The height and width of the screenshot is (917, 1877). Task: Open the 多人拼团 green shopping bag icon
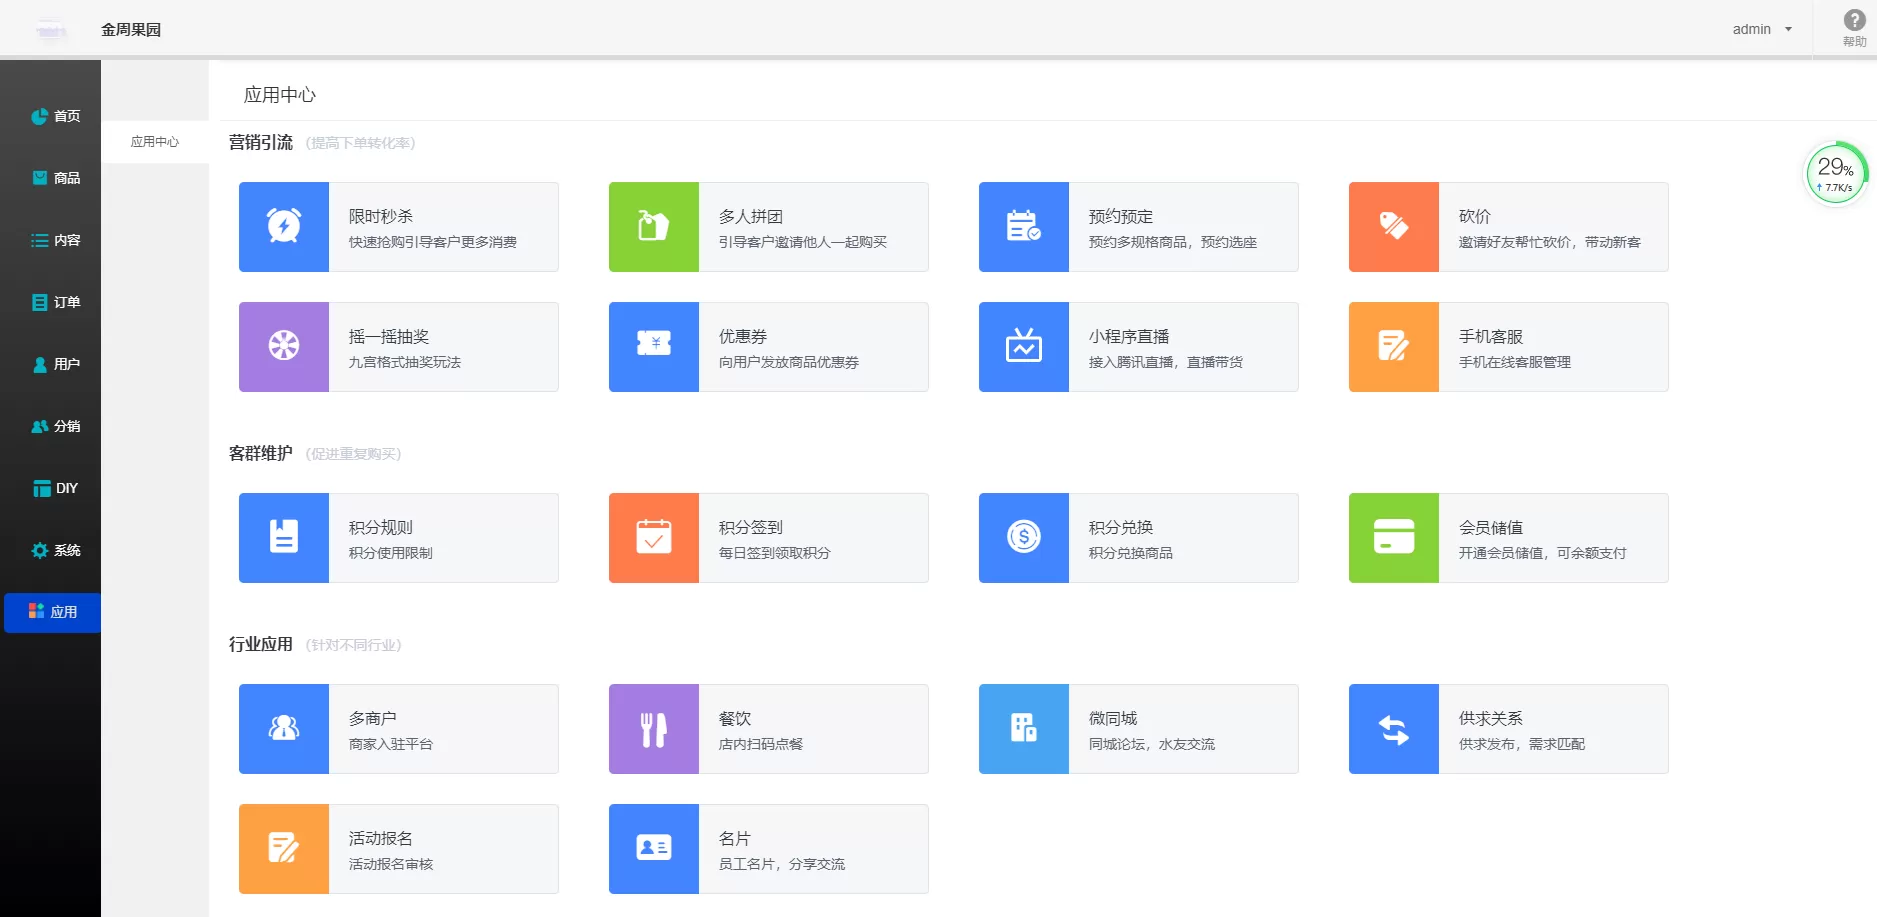(654, 226)
